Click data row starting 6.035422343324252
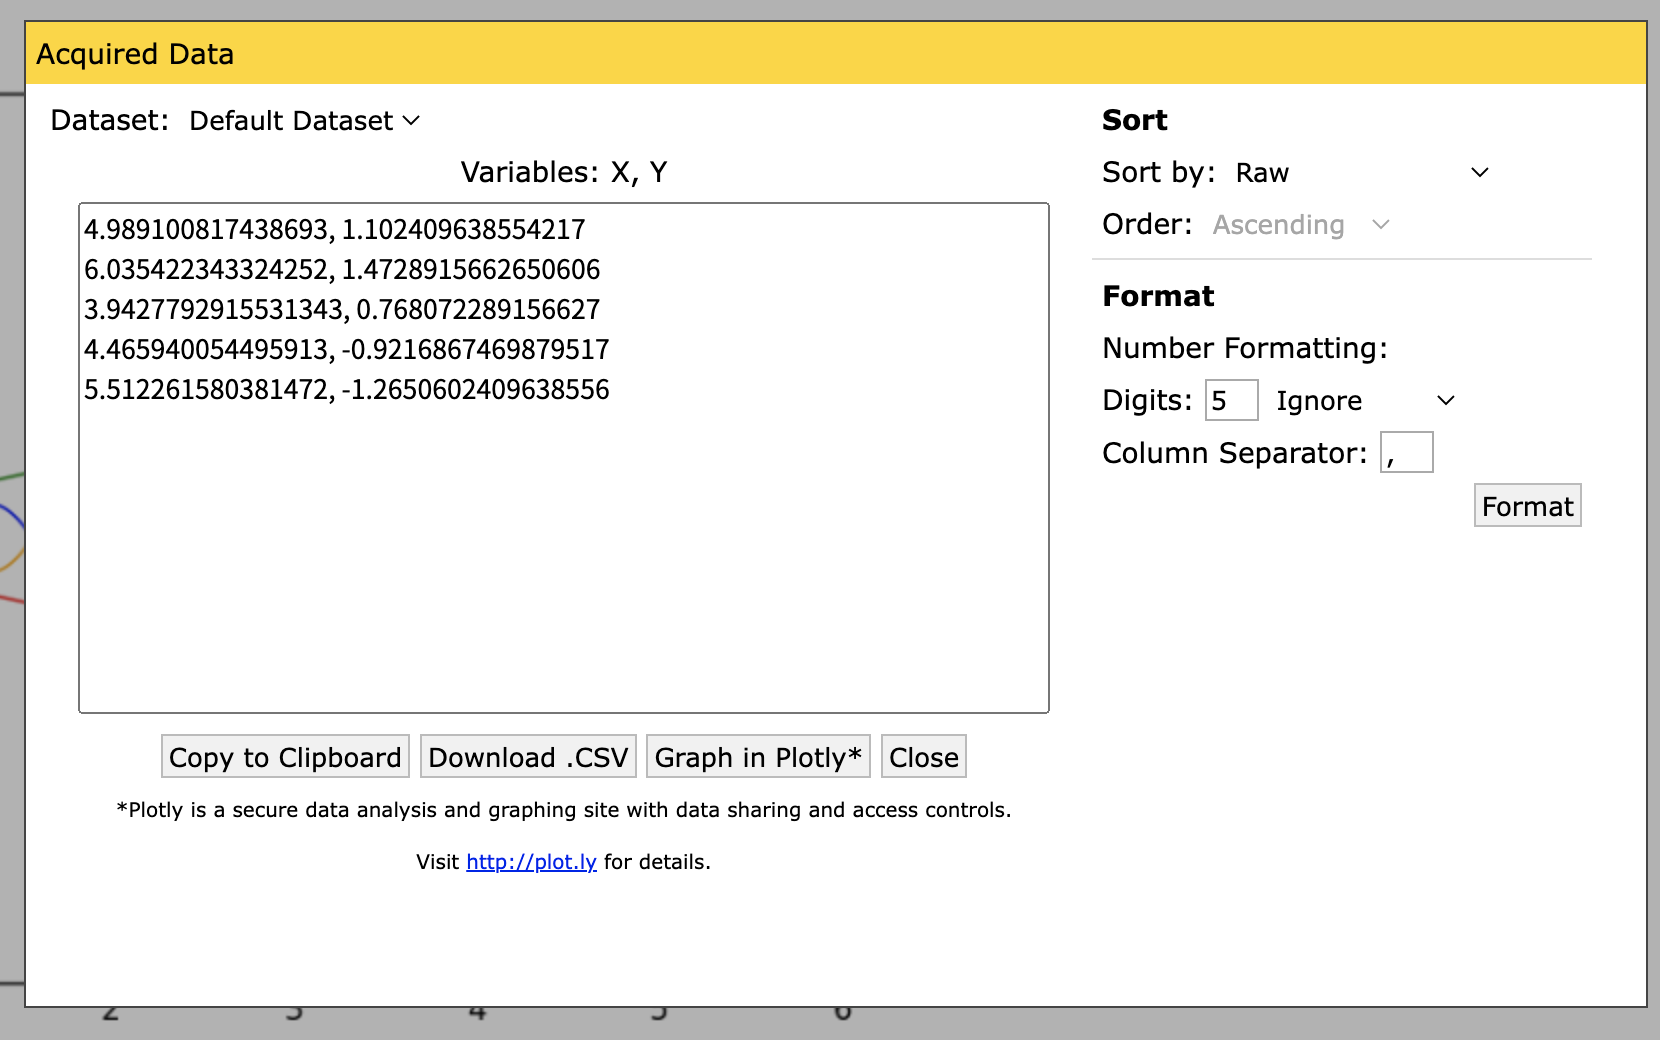1660x1040 pixels. click(x=342, y=270)
